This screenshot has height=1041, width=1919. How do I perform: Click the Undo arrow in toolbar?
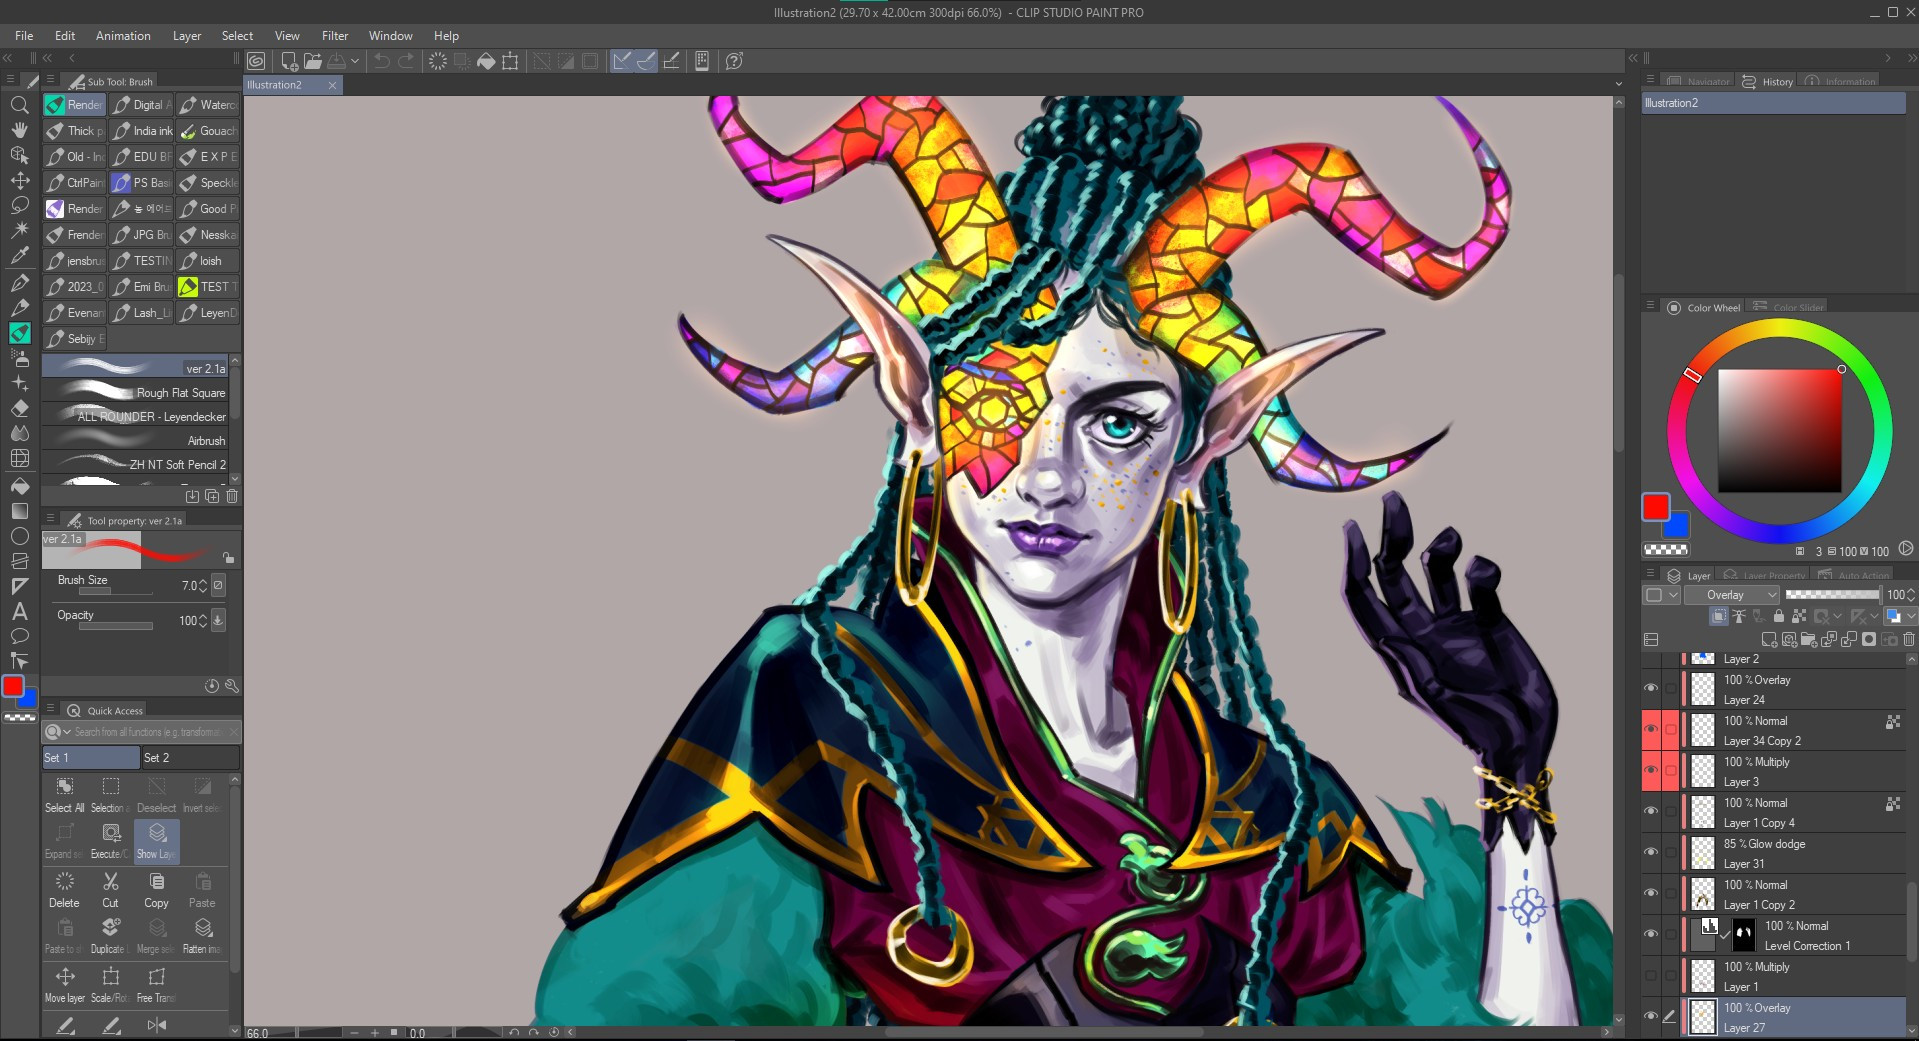381,61
